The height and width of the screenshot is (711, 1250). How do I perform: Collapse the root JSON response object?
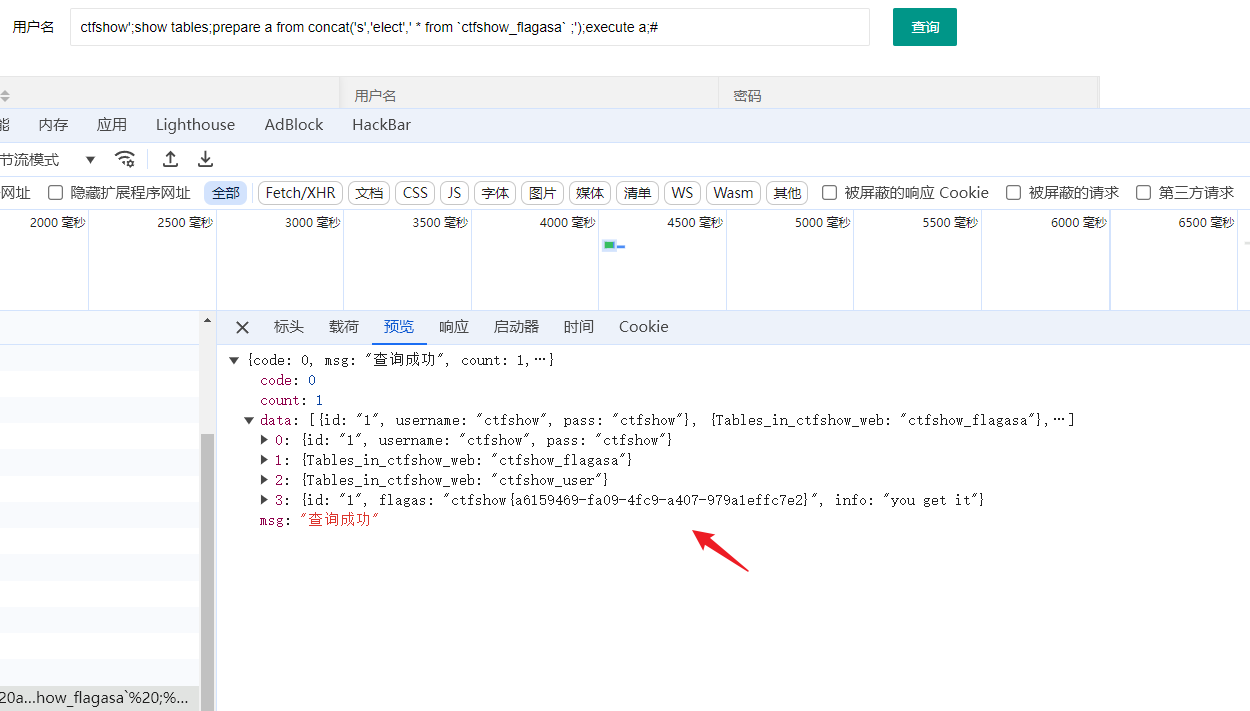click(234, 360)
